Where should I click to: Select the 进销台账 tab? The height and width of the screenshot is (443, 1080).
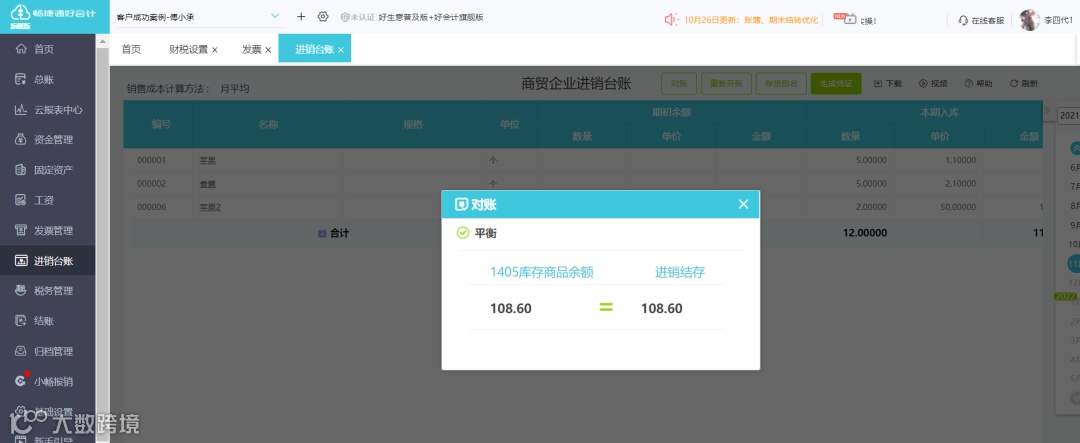click(315, 50)
